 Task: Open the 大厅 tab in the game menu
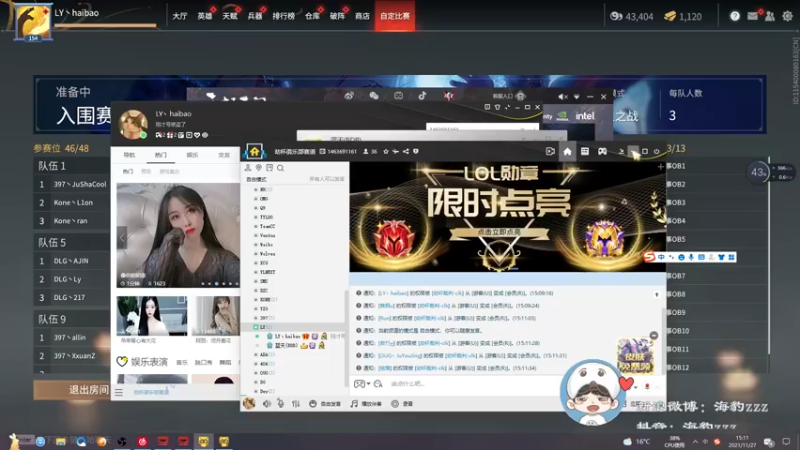point(180,16)
